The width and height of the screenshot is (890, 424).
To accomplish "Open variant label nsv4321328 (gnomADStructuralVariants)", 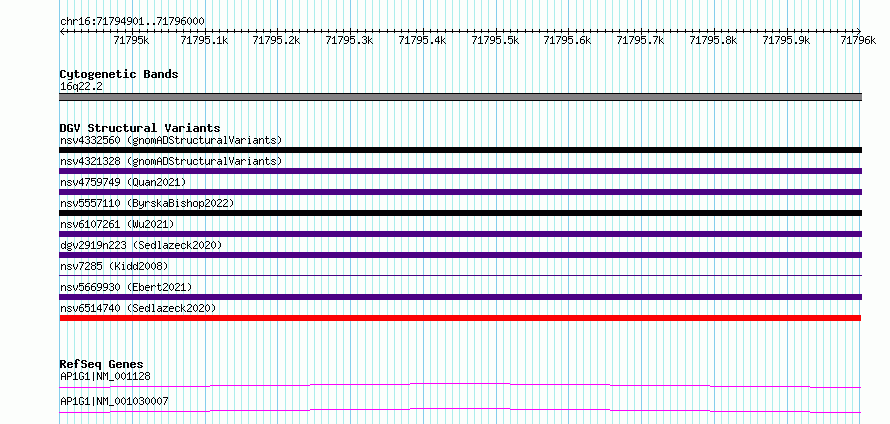I will click(x=171, y=161).
